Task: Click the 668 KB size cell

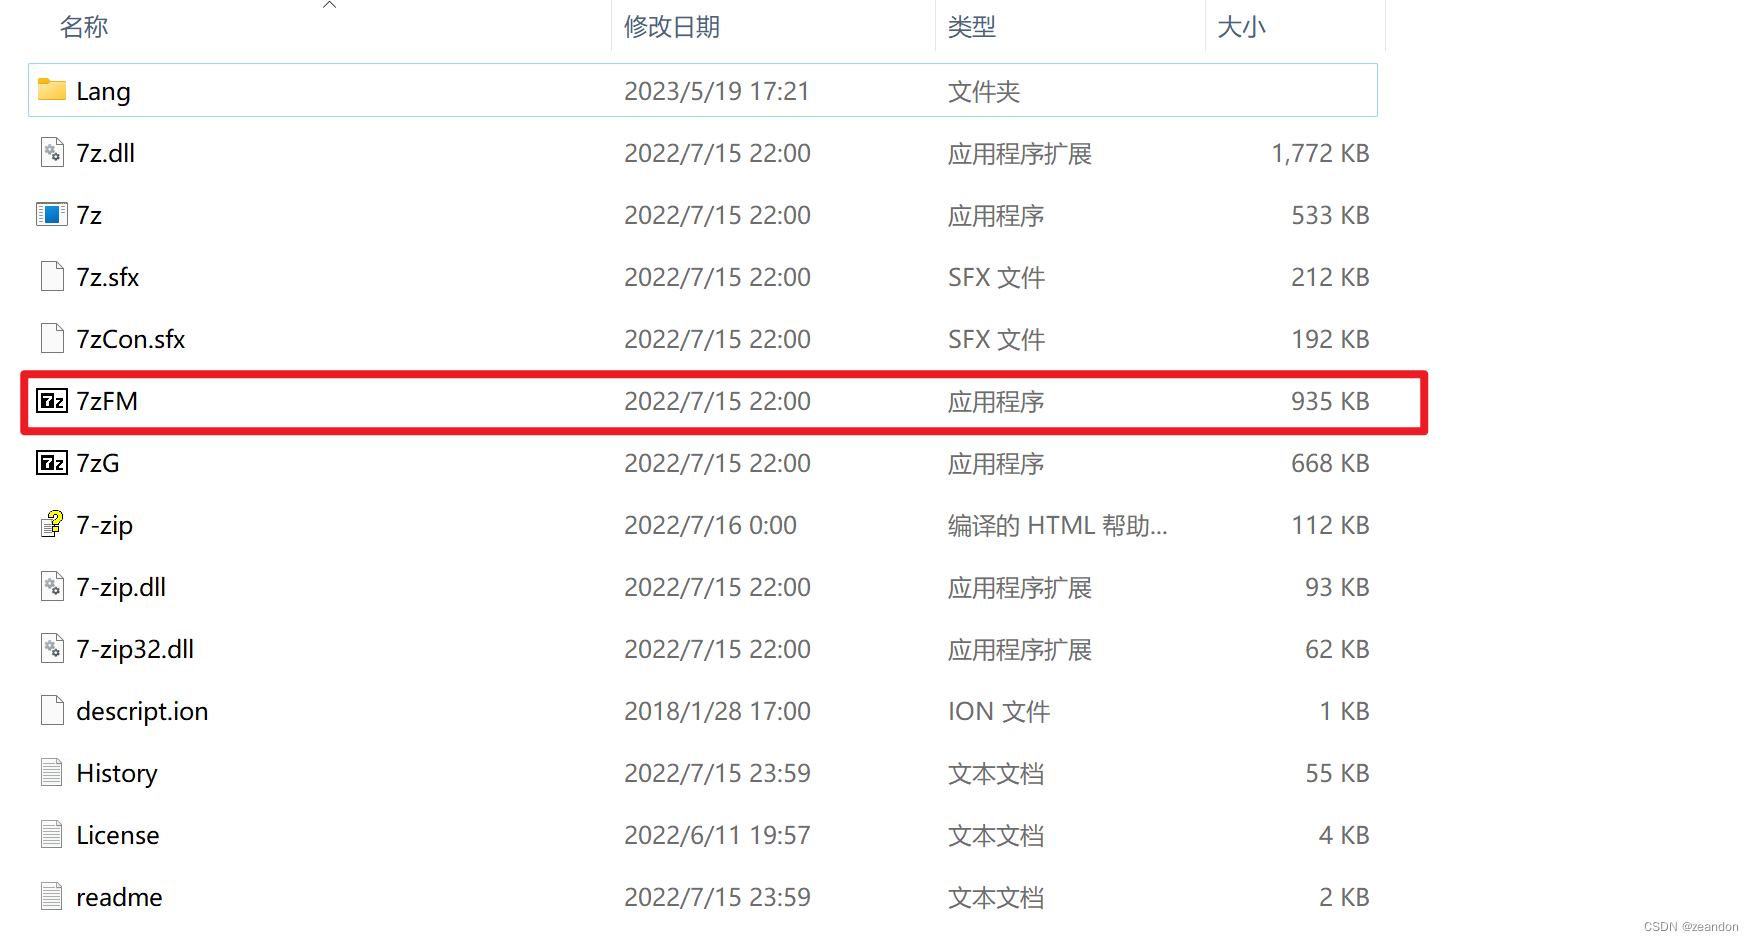Action: [x=1330, y=463]
